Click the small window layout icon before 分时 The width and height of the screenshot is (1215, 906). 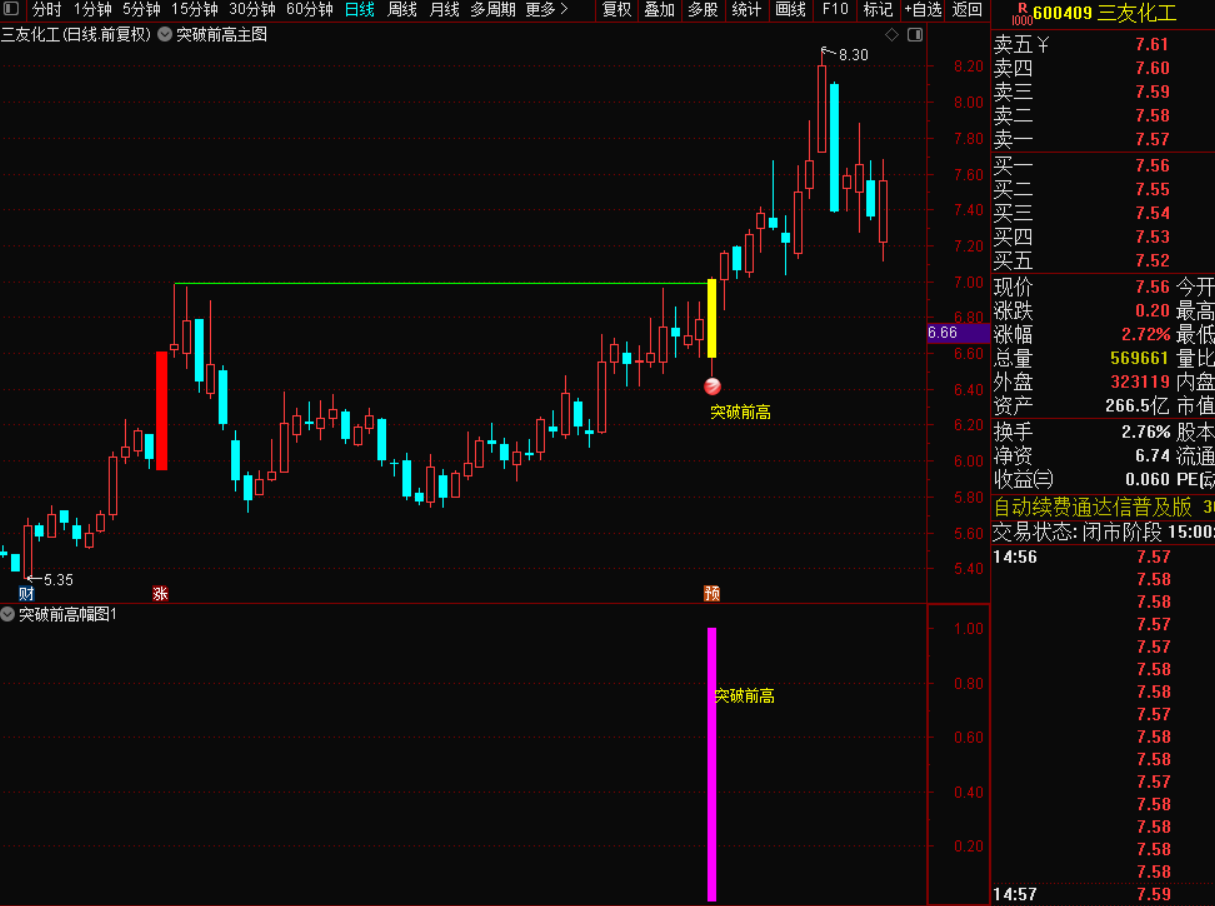point(12,10)
